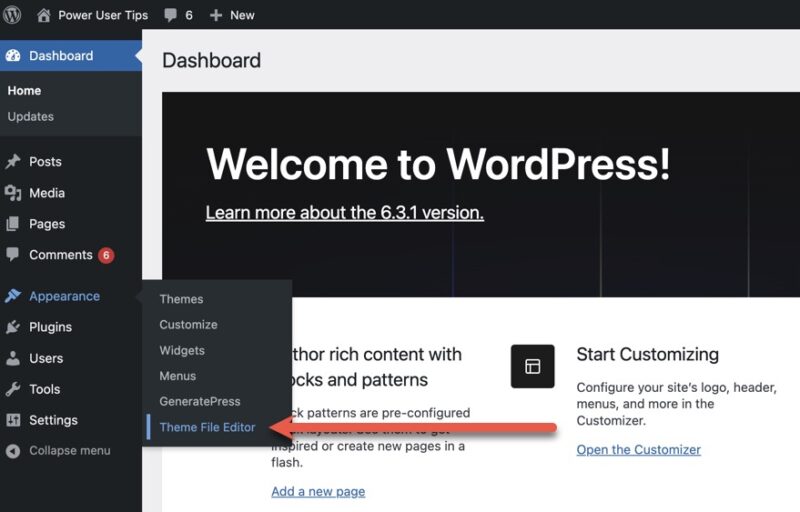The image size is (800, 512).
Task: Select Widgets in Appearance flyout
Action: pyautogui.click(x=182, y=350)
